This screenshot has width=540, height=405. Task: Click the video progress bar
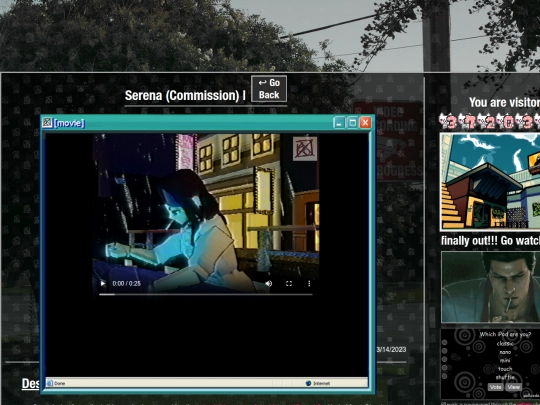(206, 294)
